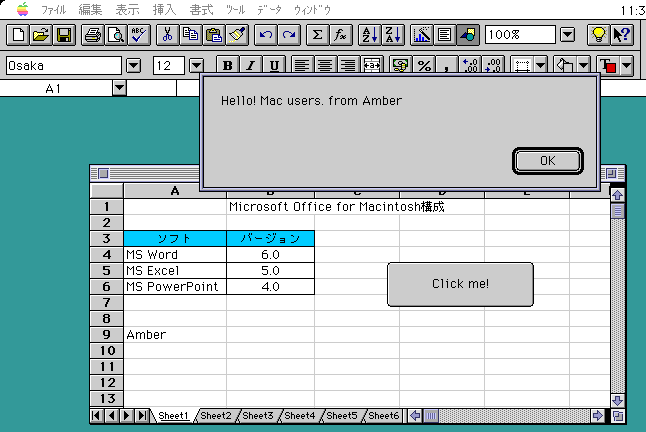Click the AutoSum sigma icon
646x432 pixels.
tap(317, 35)
